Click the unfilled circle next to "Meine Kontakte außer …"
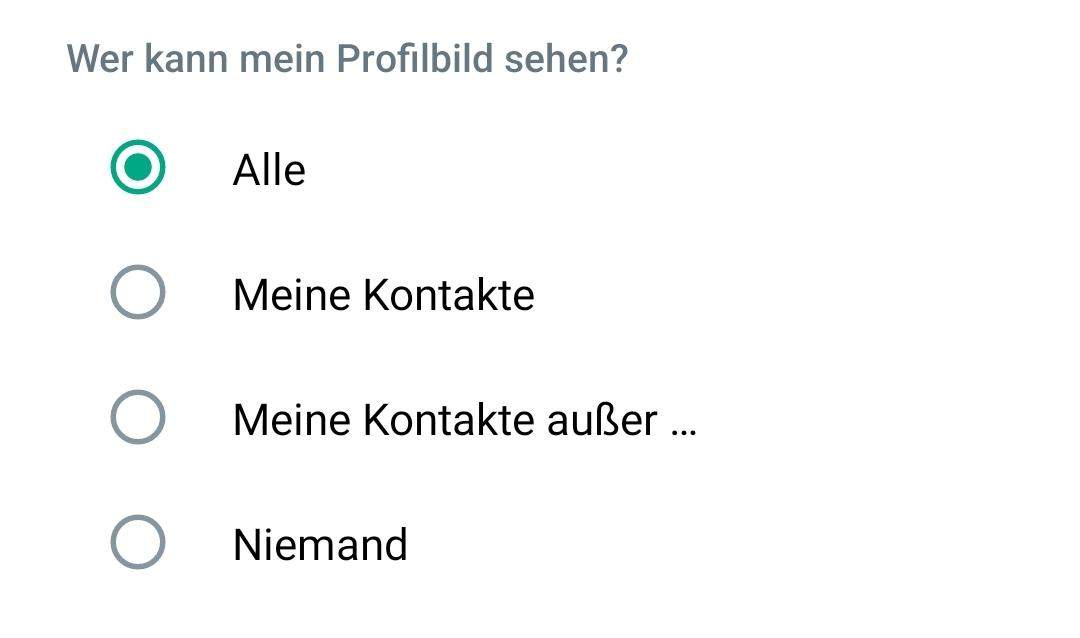The image size is (1080, 638). coord(137,419)
